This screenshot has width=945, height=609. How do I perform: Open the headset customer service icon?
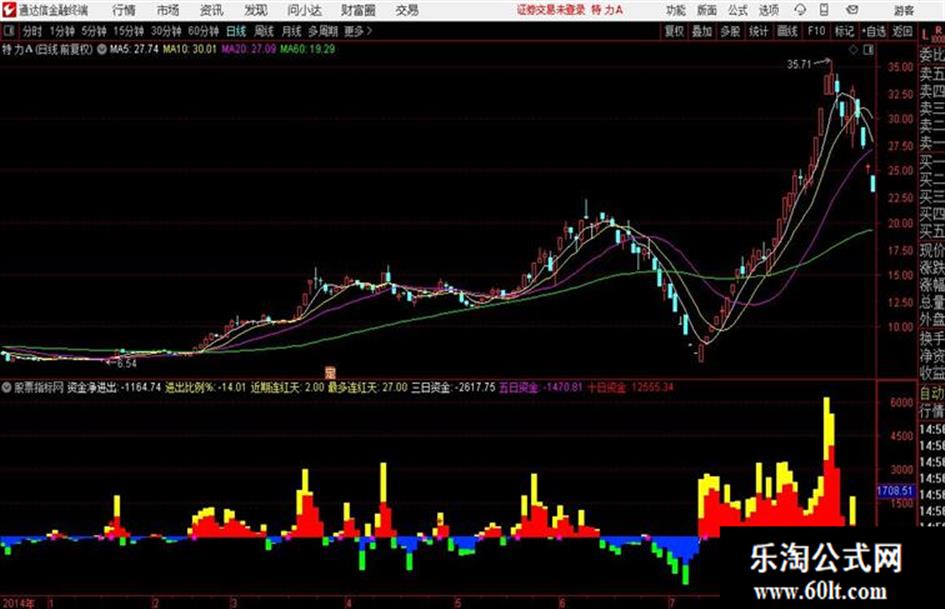[x=800, y=10]
